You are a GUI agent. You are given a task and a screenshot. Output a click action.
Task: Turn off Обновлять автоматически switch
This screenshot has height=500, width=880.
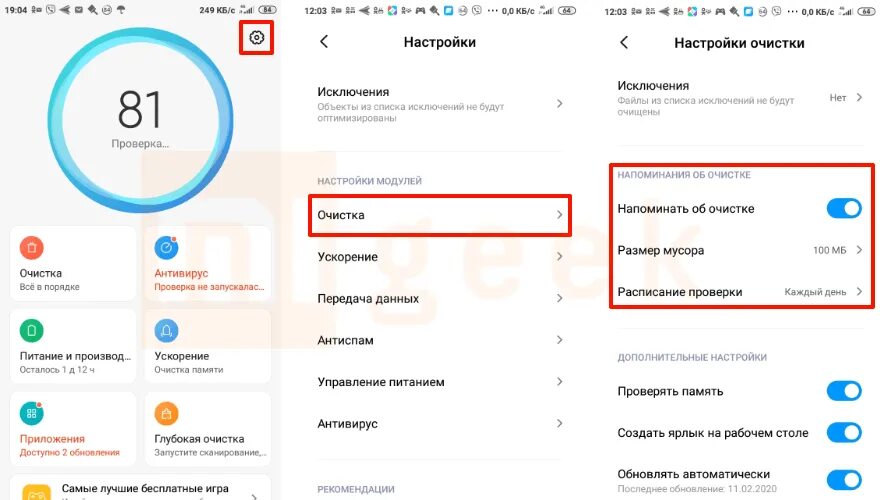844,480
